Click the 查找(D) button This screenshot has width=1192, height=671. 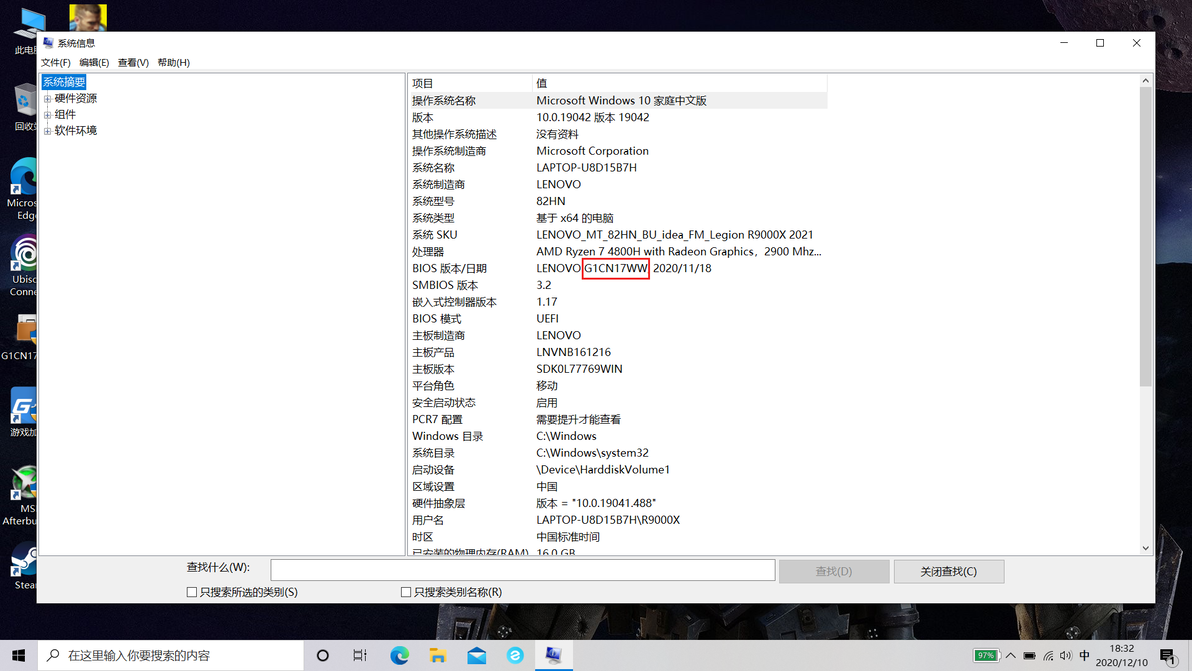coord(834,571)
